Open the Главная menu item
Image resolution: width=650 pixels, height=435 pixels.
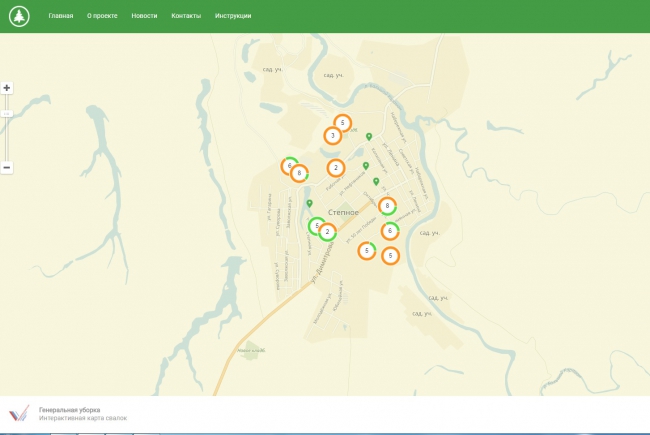click(61, 17)
